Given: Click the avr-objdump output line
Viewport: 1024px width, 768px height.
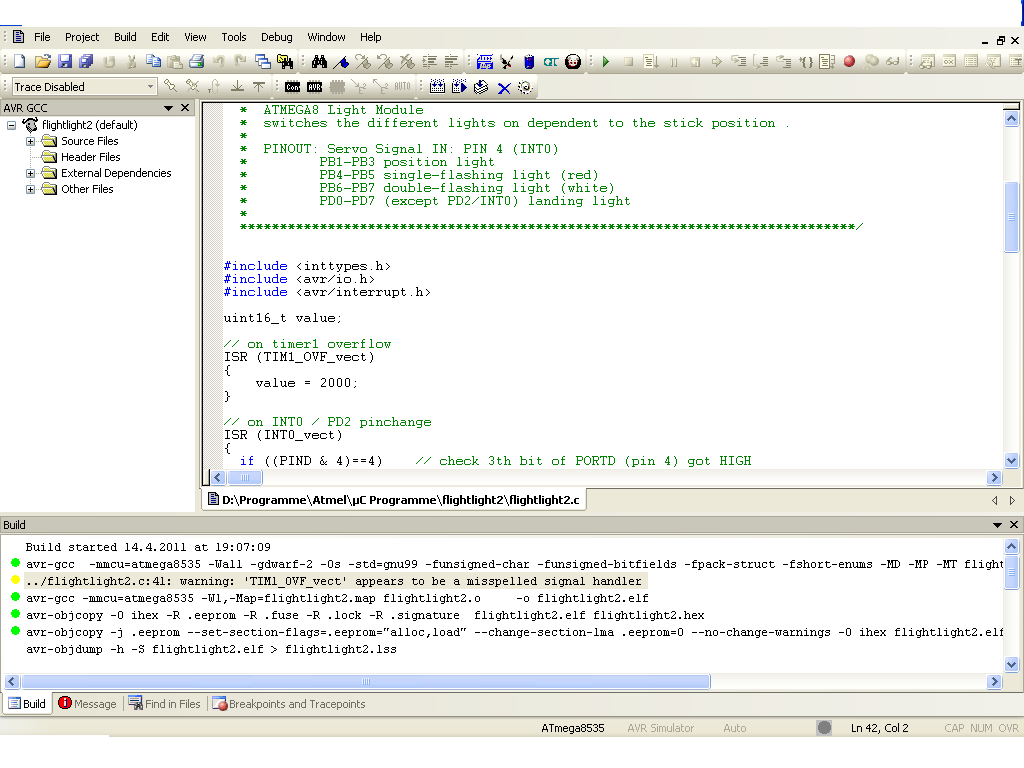Looking at the screenshot, I should tap(211, 648).
